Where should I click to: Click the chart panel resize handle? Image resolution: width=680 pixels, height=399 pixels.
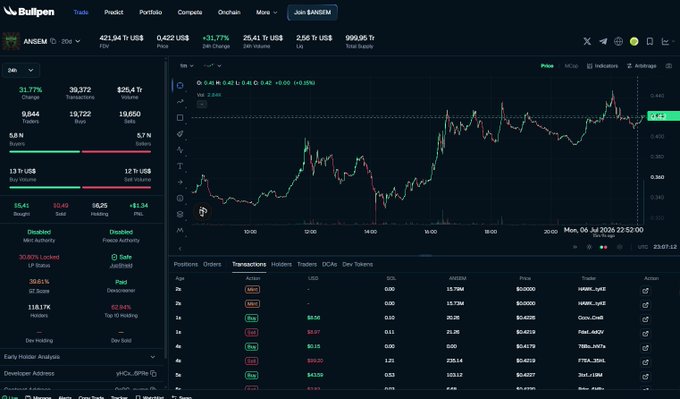point(425,255)
